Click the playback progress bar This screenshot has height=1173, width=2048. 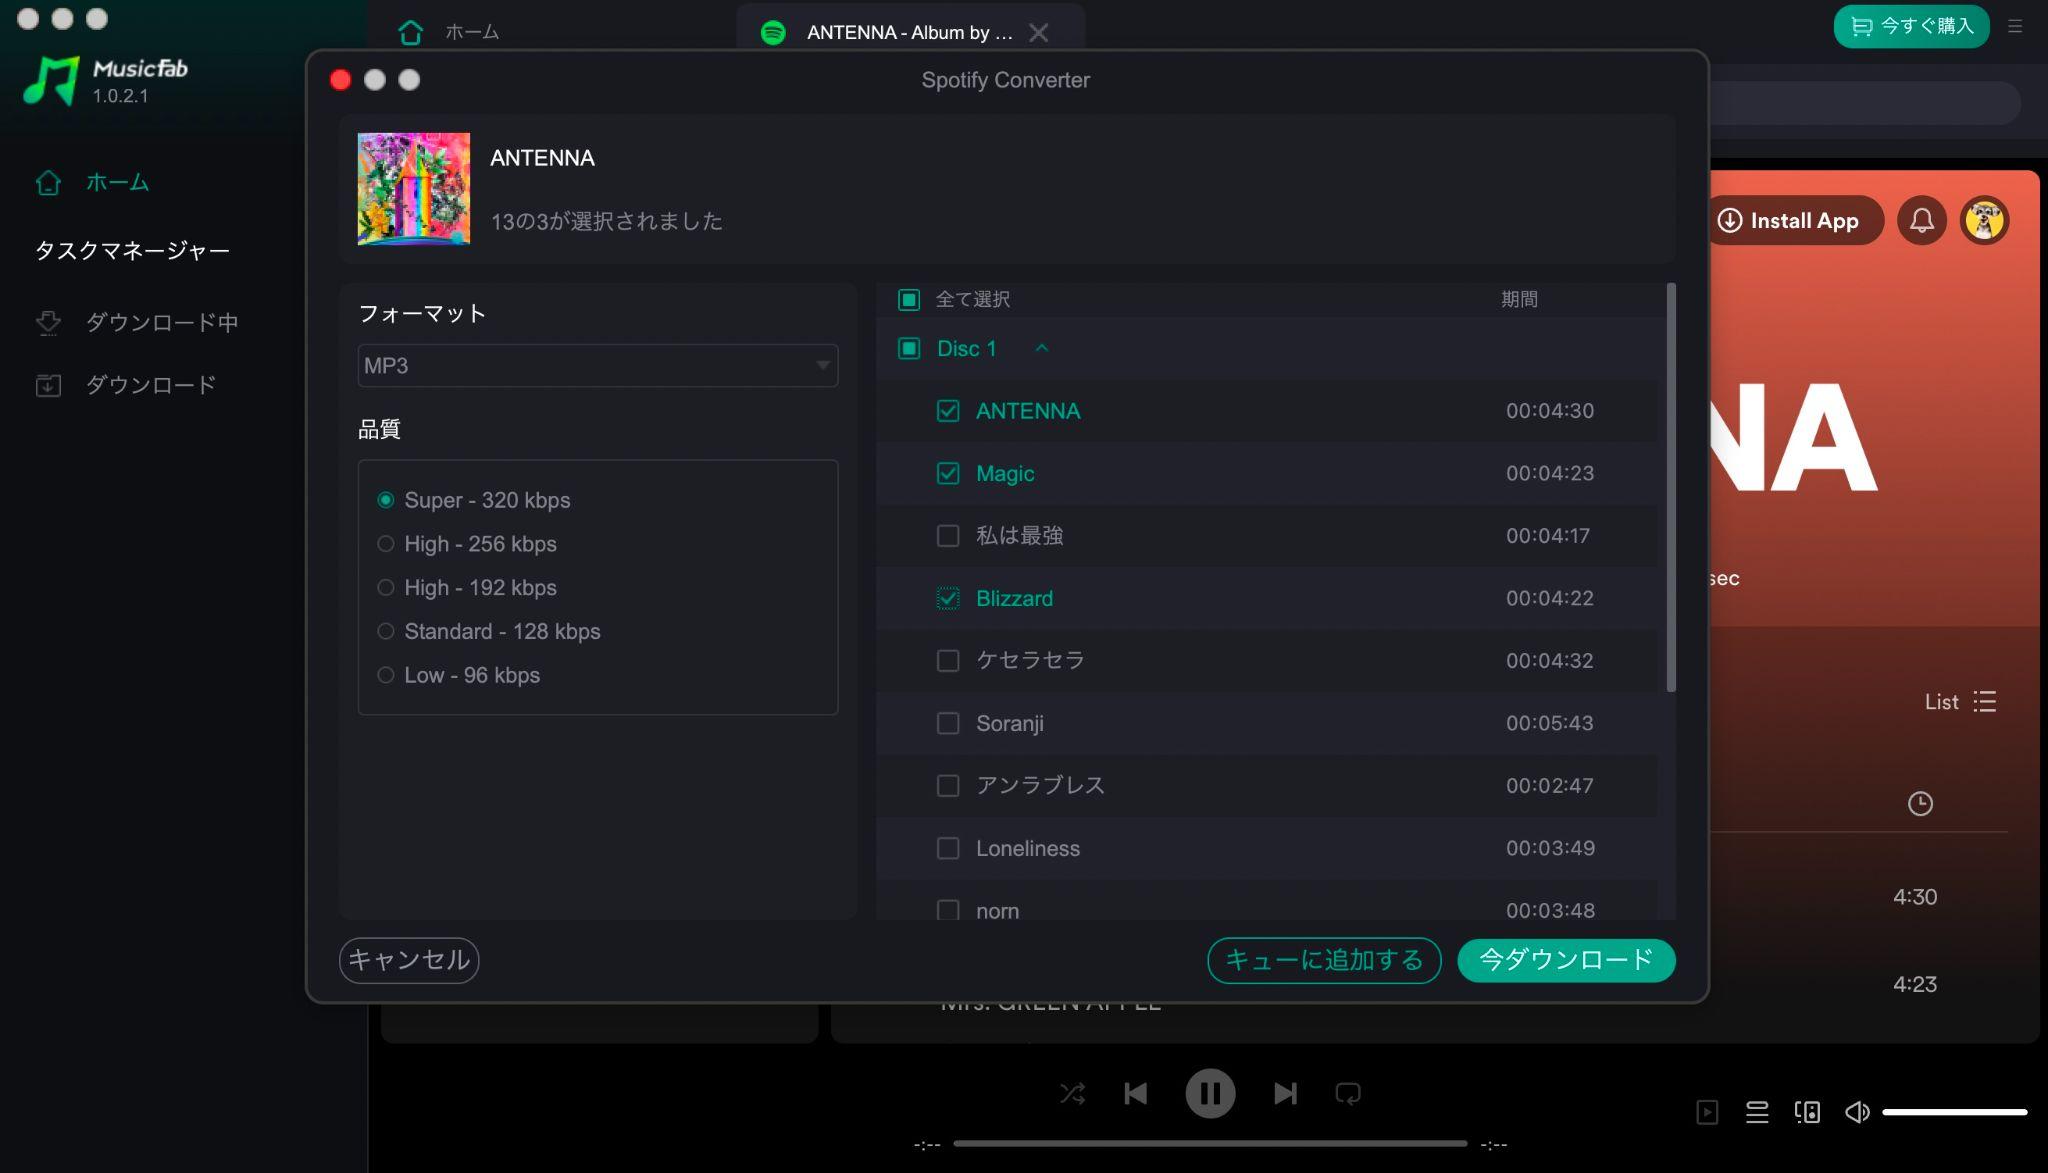[1210, 1143]
